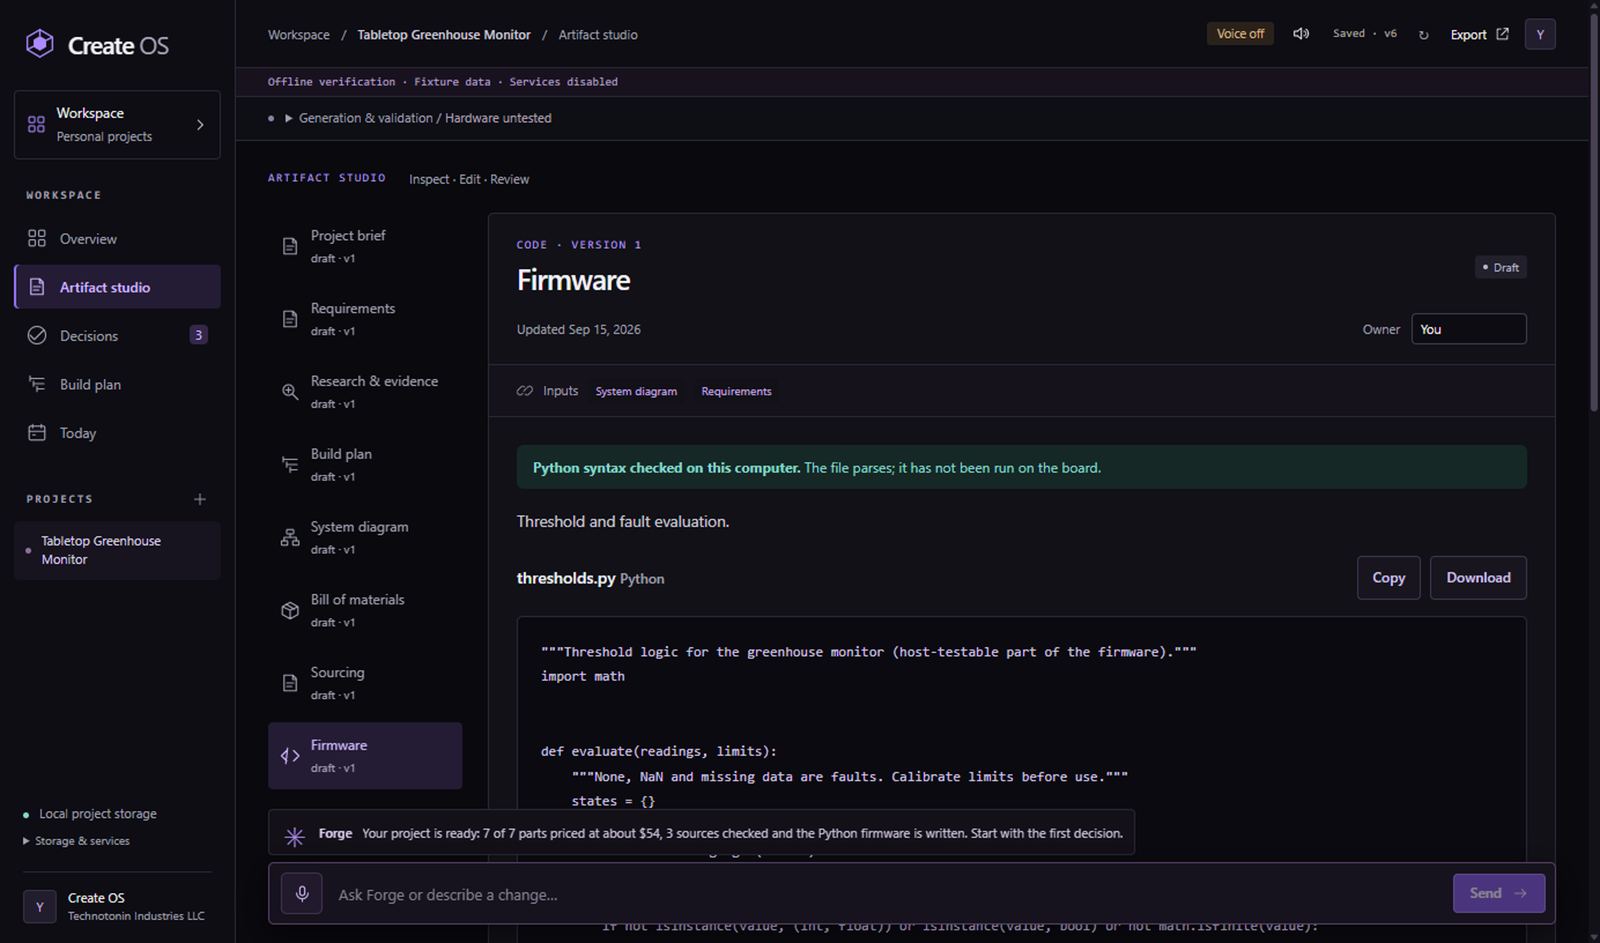
Task: Download thresholds.py file
Action: coord(1478,578)
